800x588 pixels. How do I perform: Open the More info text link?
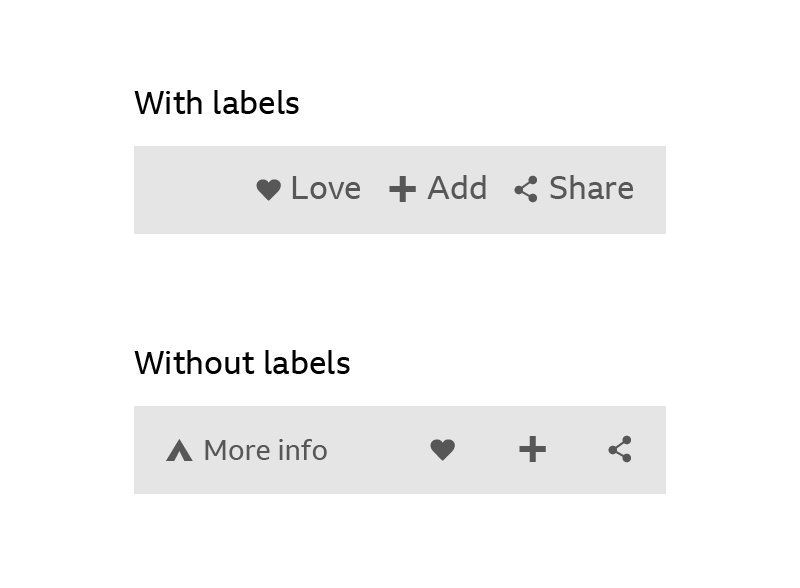(x=265, y=451)
